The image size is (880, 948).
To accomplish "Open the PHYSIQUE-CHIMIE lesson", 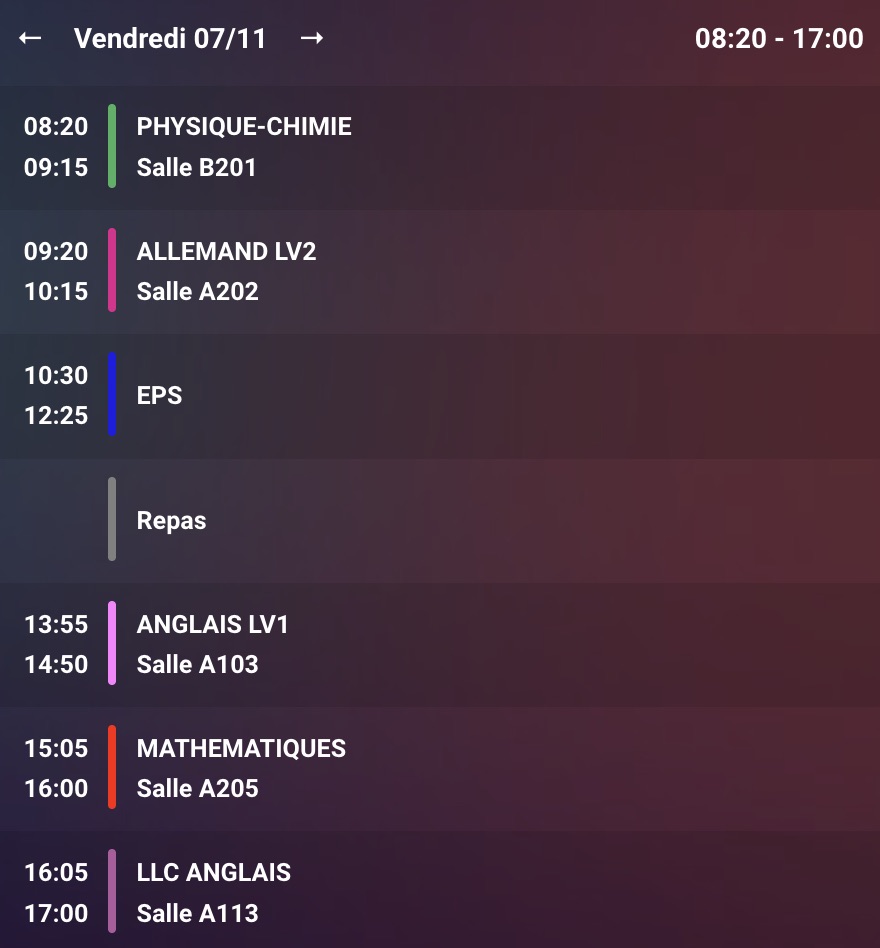I will [244, 127].
